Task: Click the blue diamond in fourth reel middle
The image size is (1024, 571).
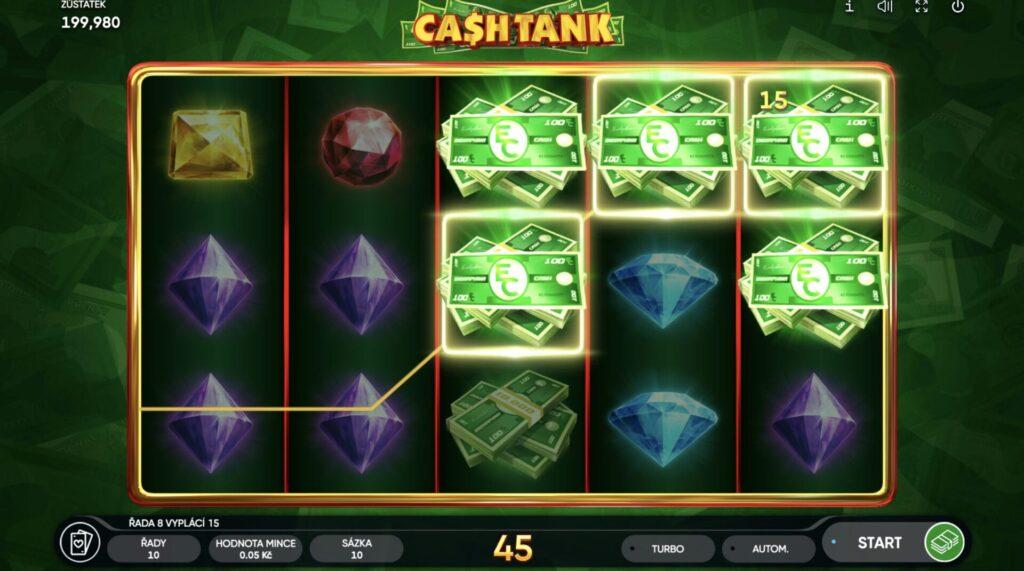Action: 663,287
